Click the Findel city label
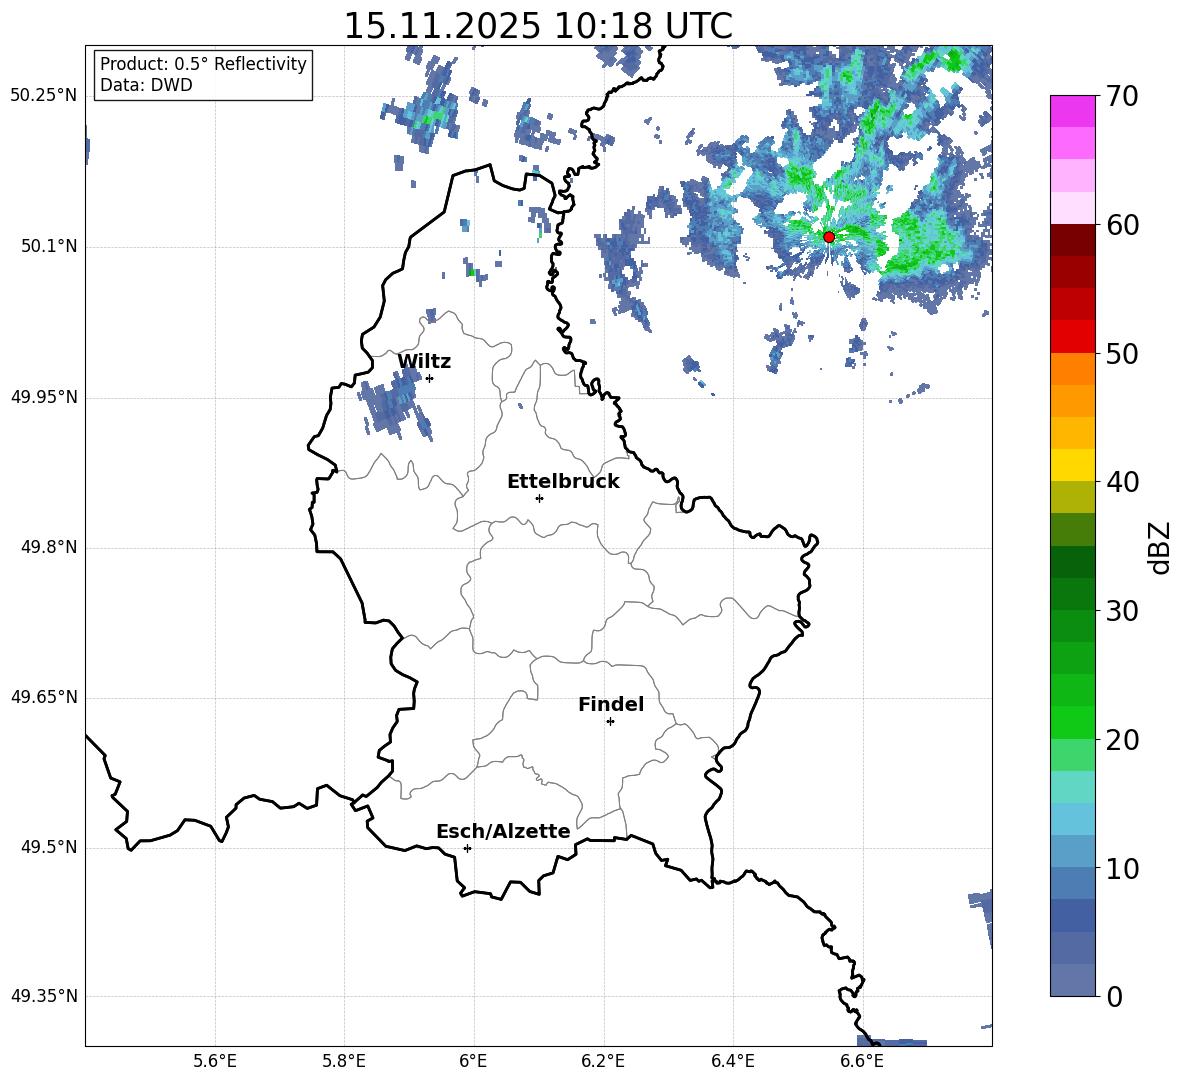The image size is (1184, 1081). 611,704
